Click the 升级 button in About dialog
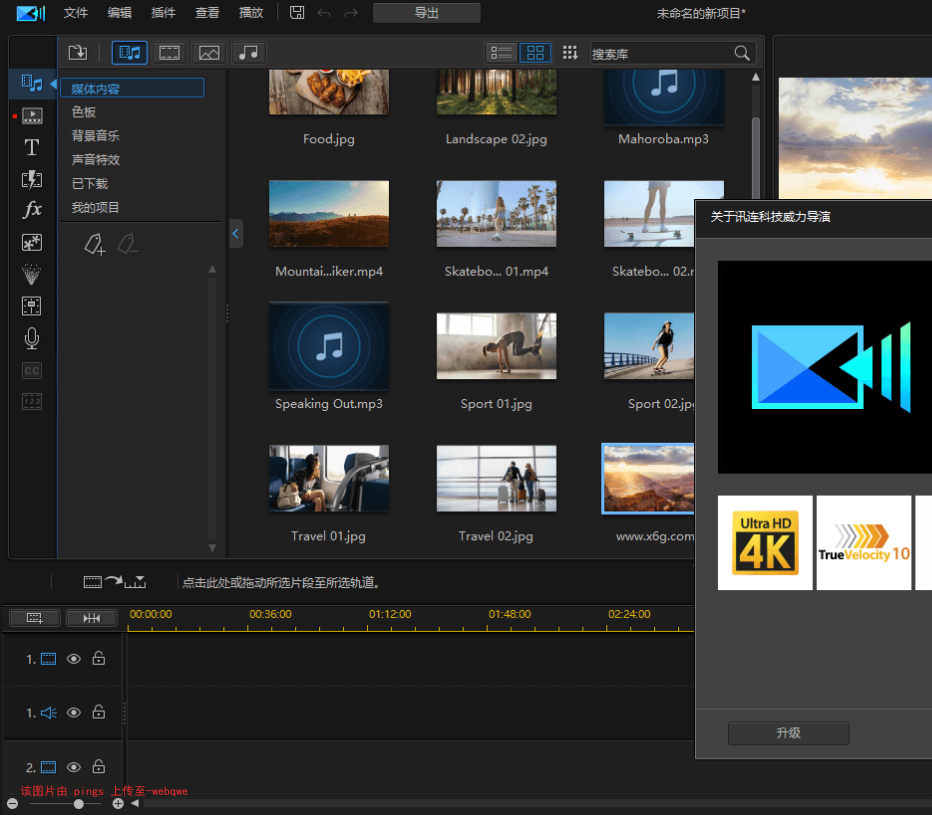 (x=788, y=733)
